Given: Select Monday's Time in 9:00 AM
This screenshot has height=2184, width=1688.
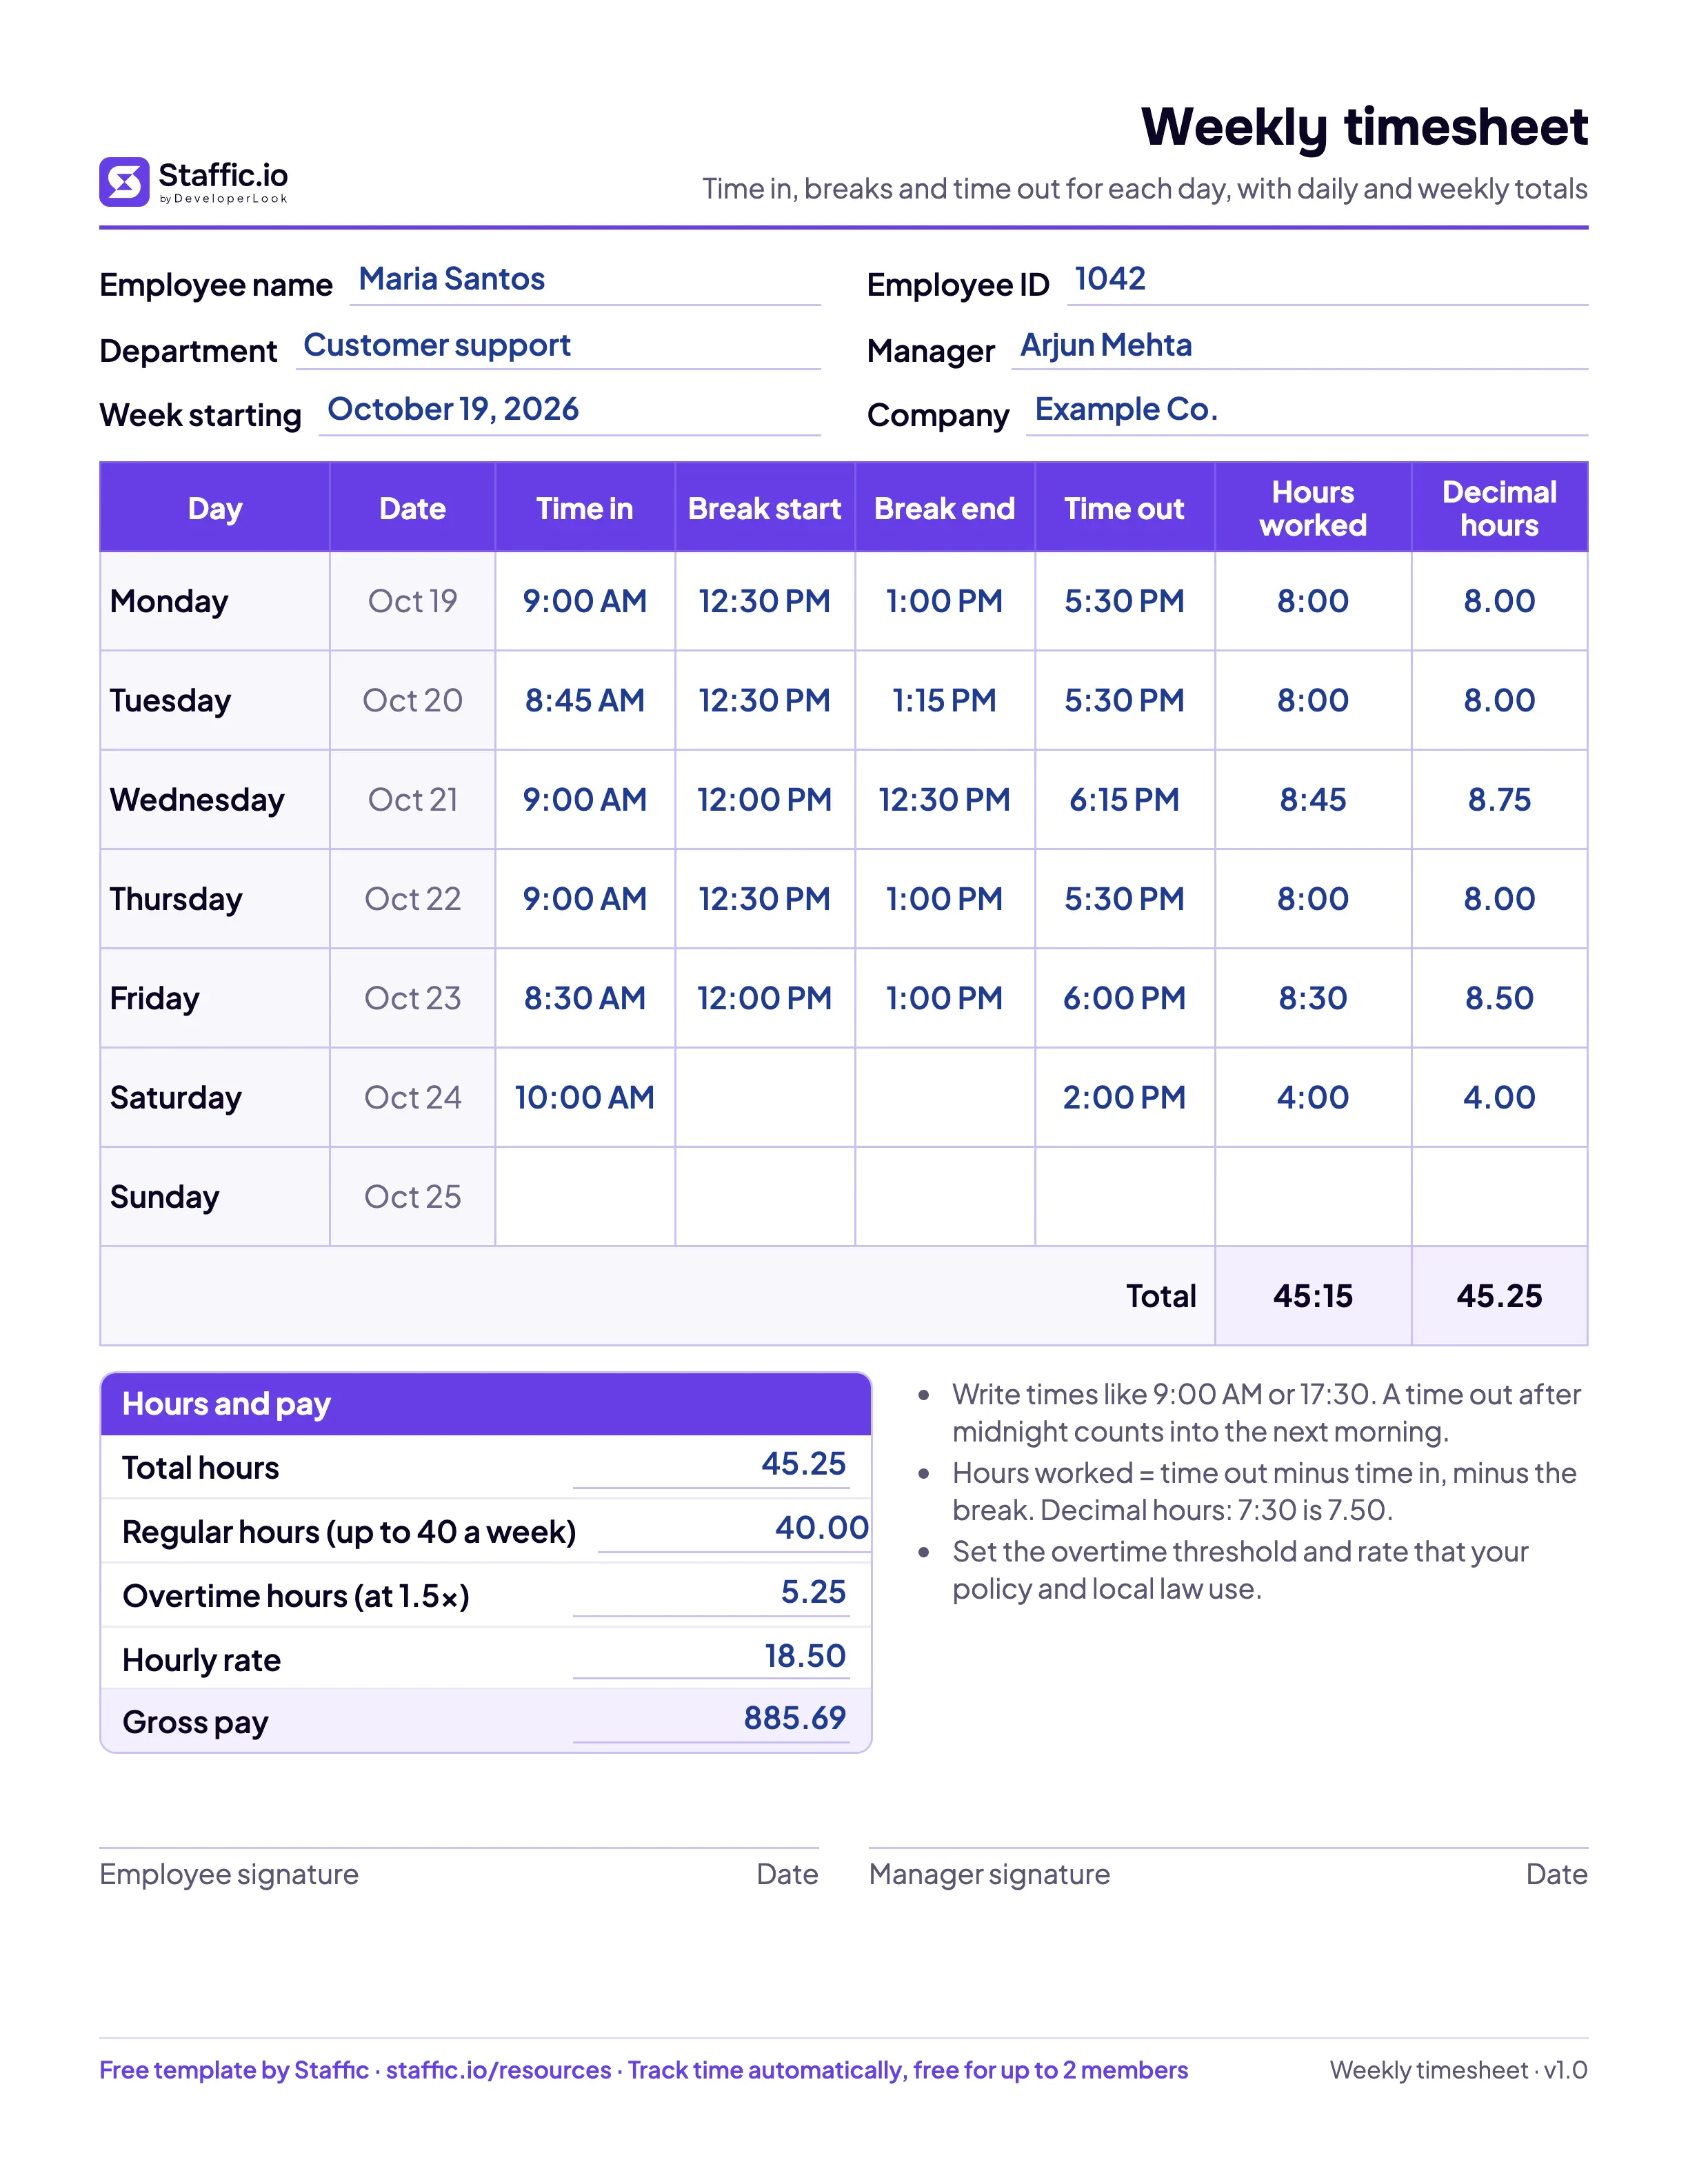Looking at the screenshot, I should [x=585, y=601].
